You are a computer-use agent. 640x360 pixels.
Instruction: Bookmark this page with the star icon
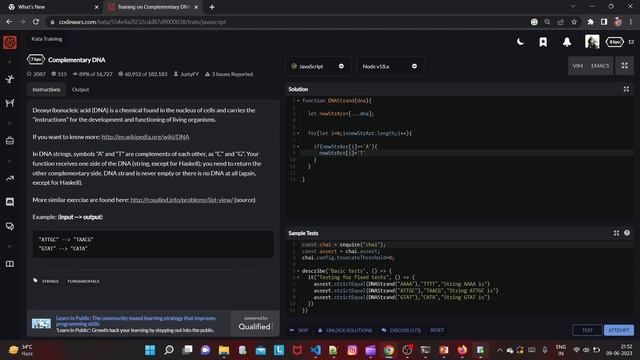[574, 22]
